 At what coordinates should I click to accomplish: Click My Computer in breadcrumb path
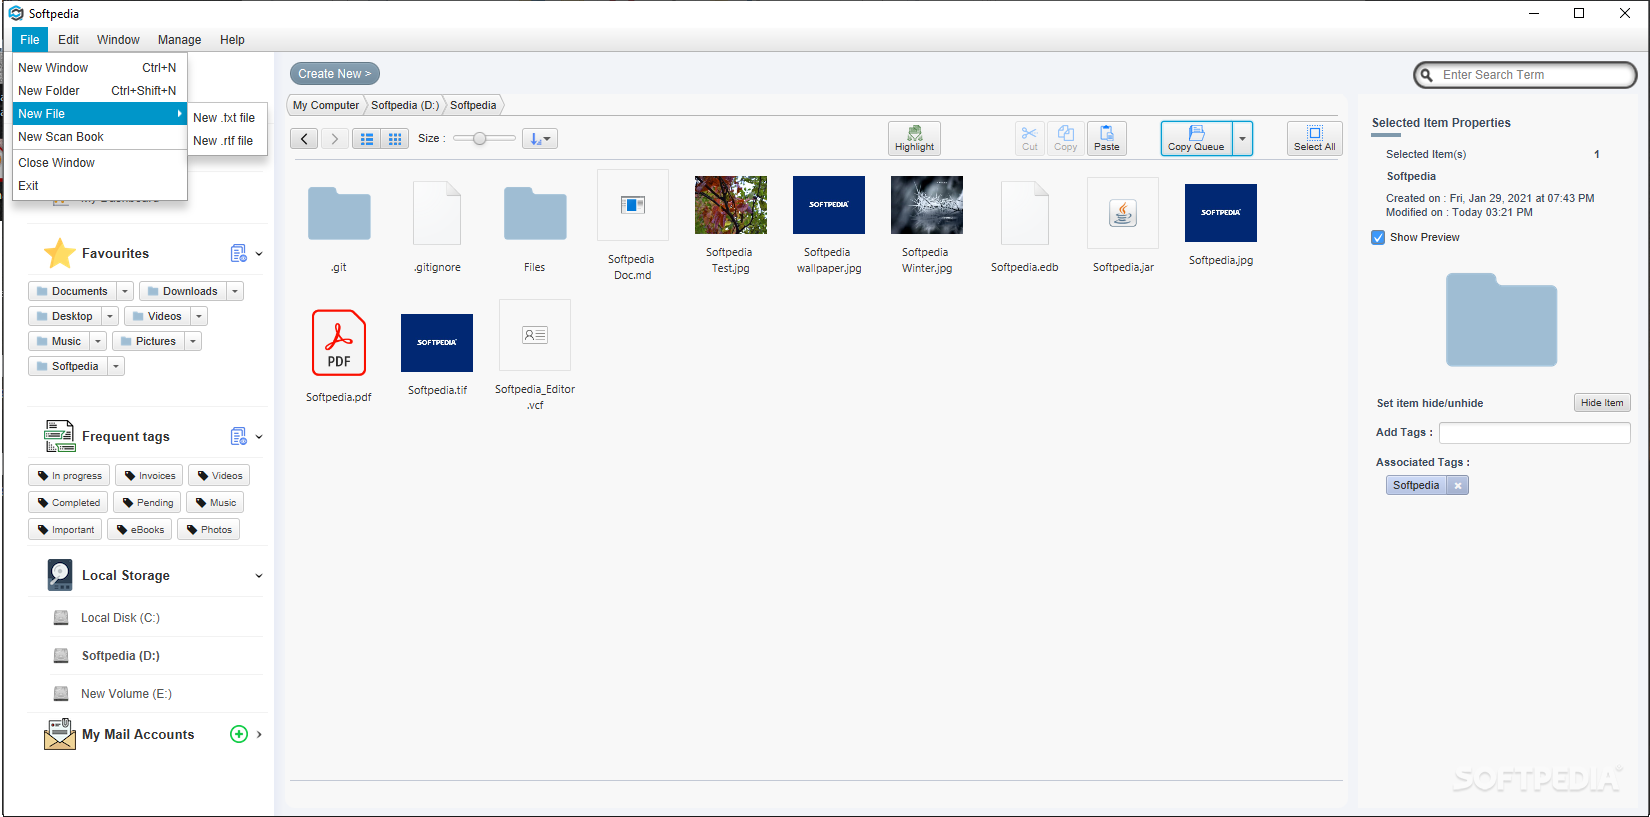[326, 105]
